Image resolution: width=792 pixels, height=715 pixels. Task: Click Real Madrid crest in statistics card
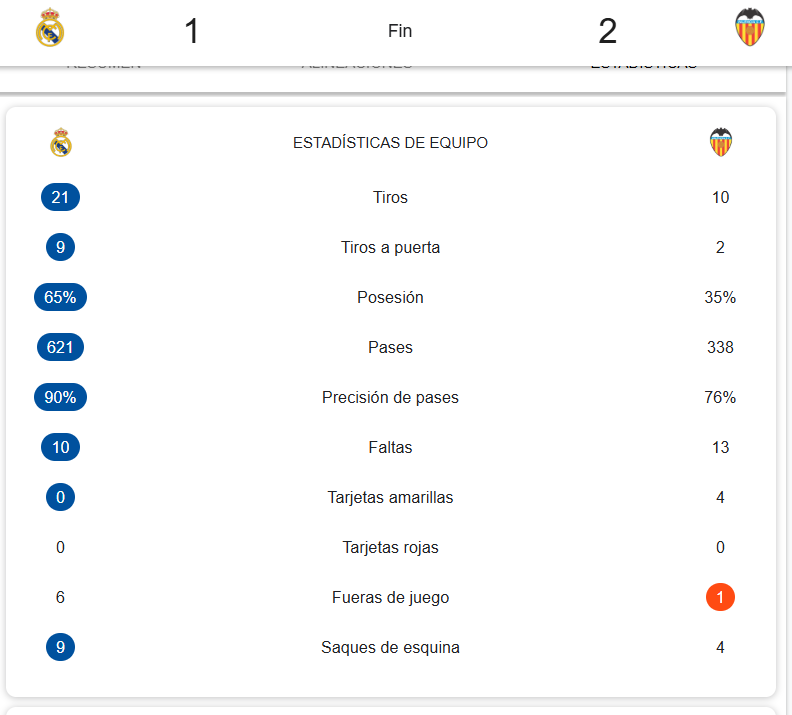click(x=61, y=143)
